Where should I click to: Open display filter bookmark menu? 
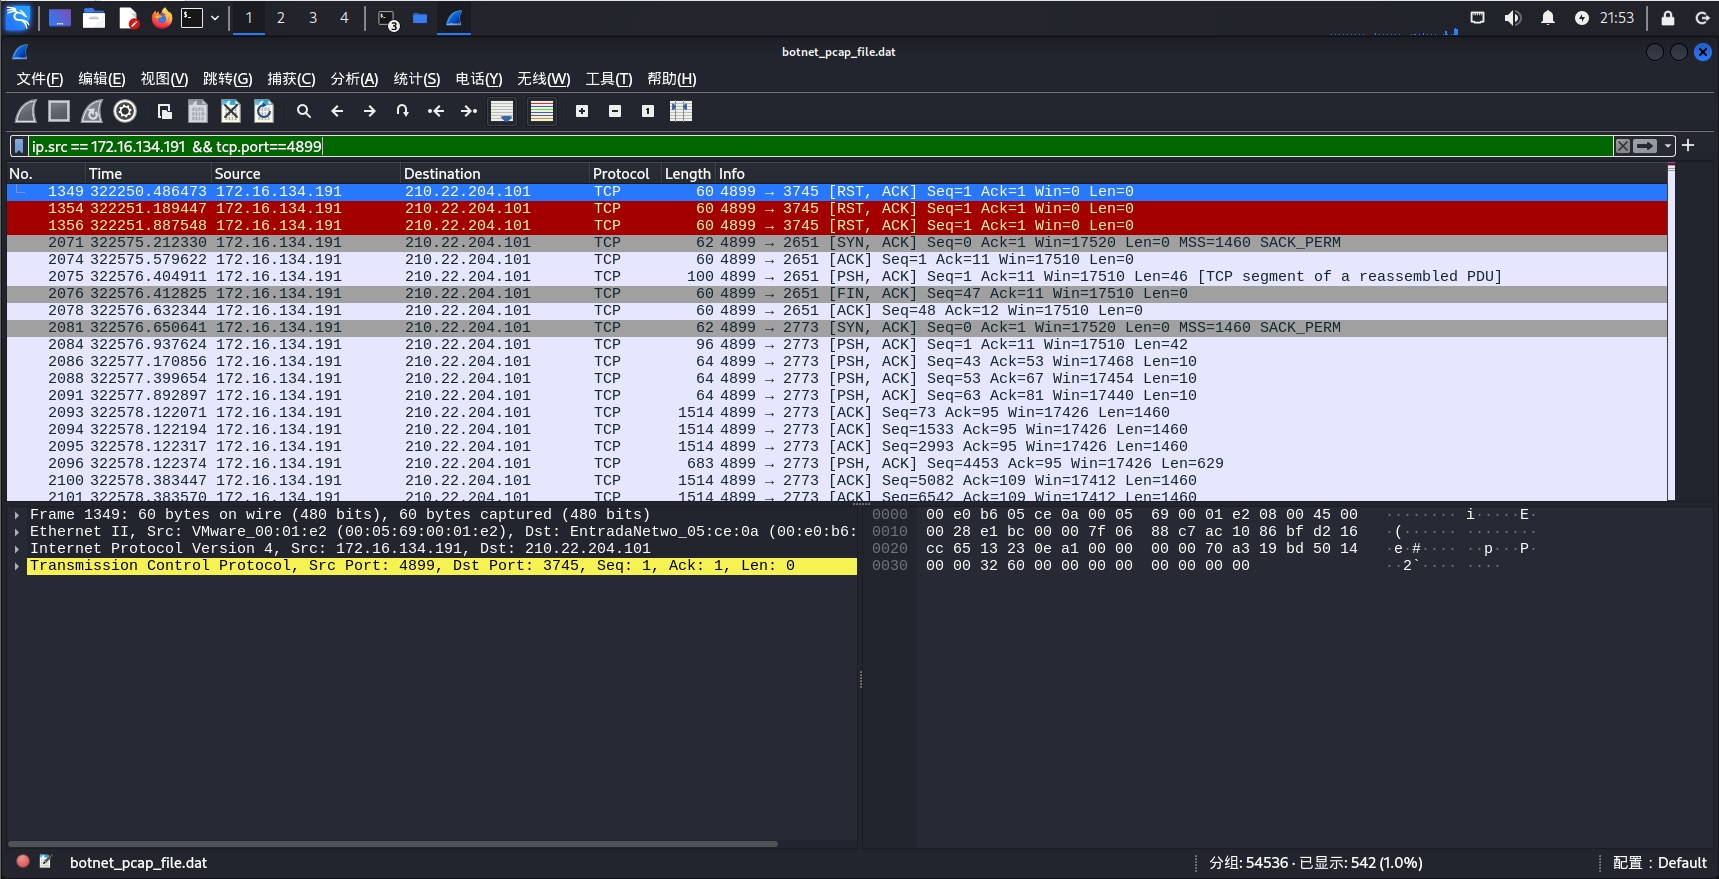click(19, 146)
